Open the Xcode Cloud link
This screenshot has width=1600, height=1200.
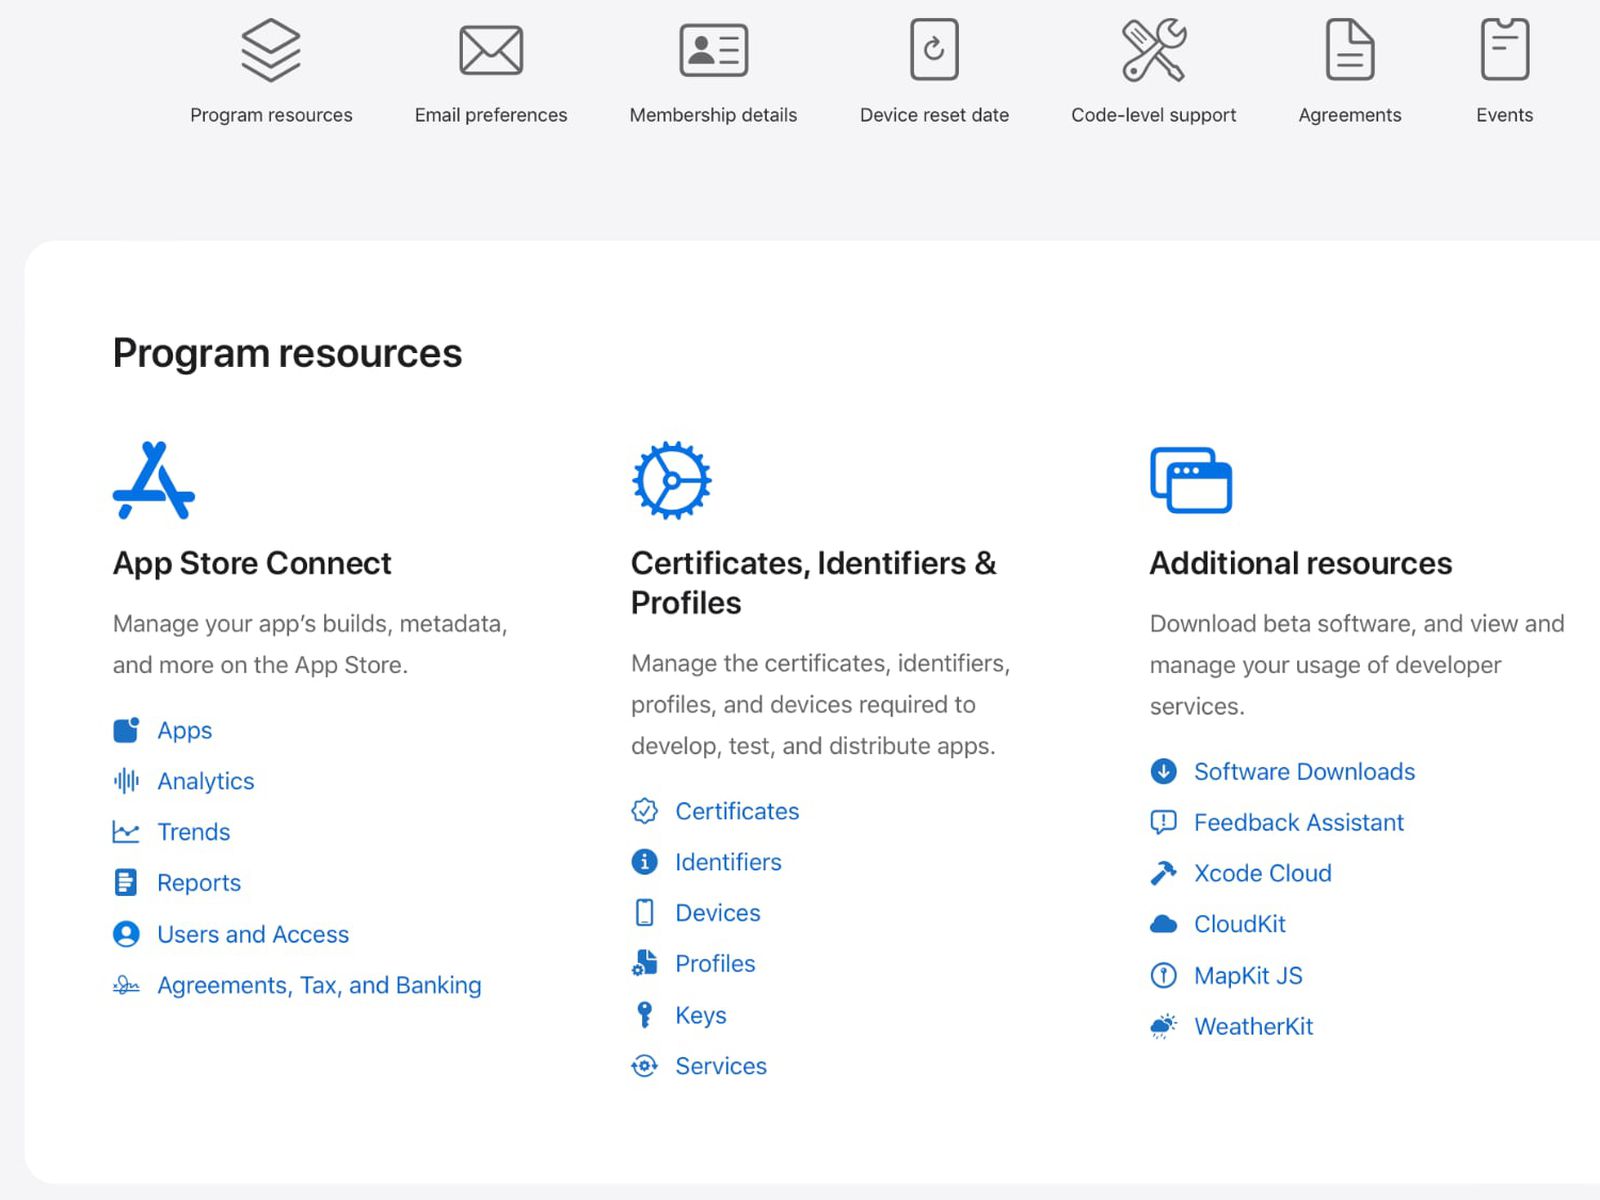coord(1262,873)
